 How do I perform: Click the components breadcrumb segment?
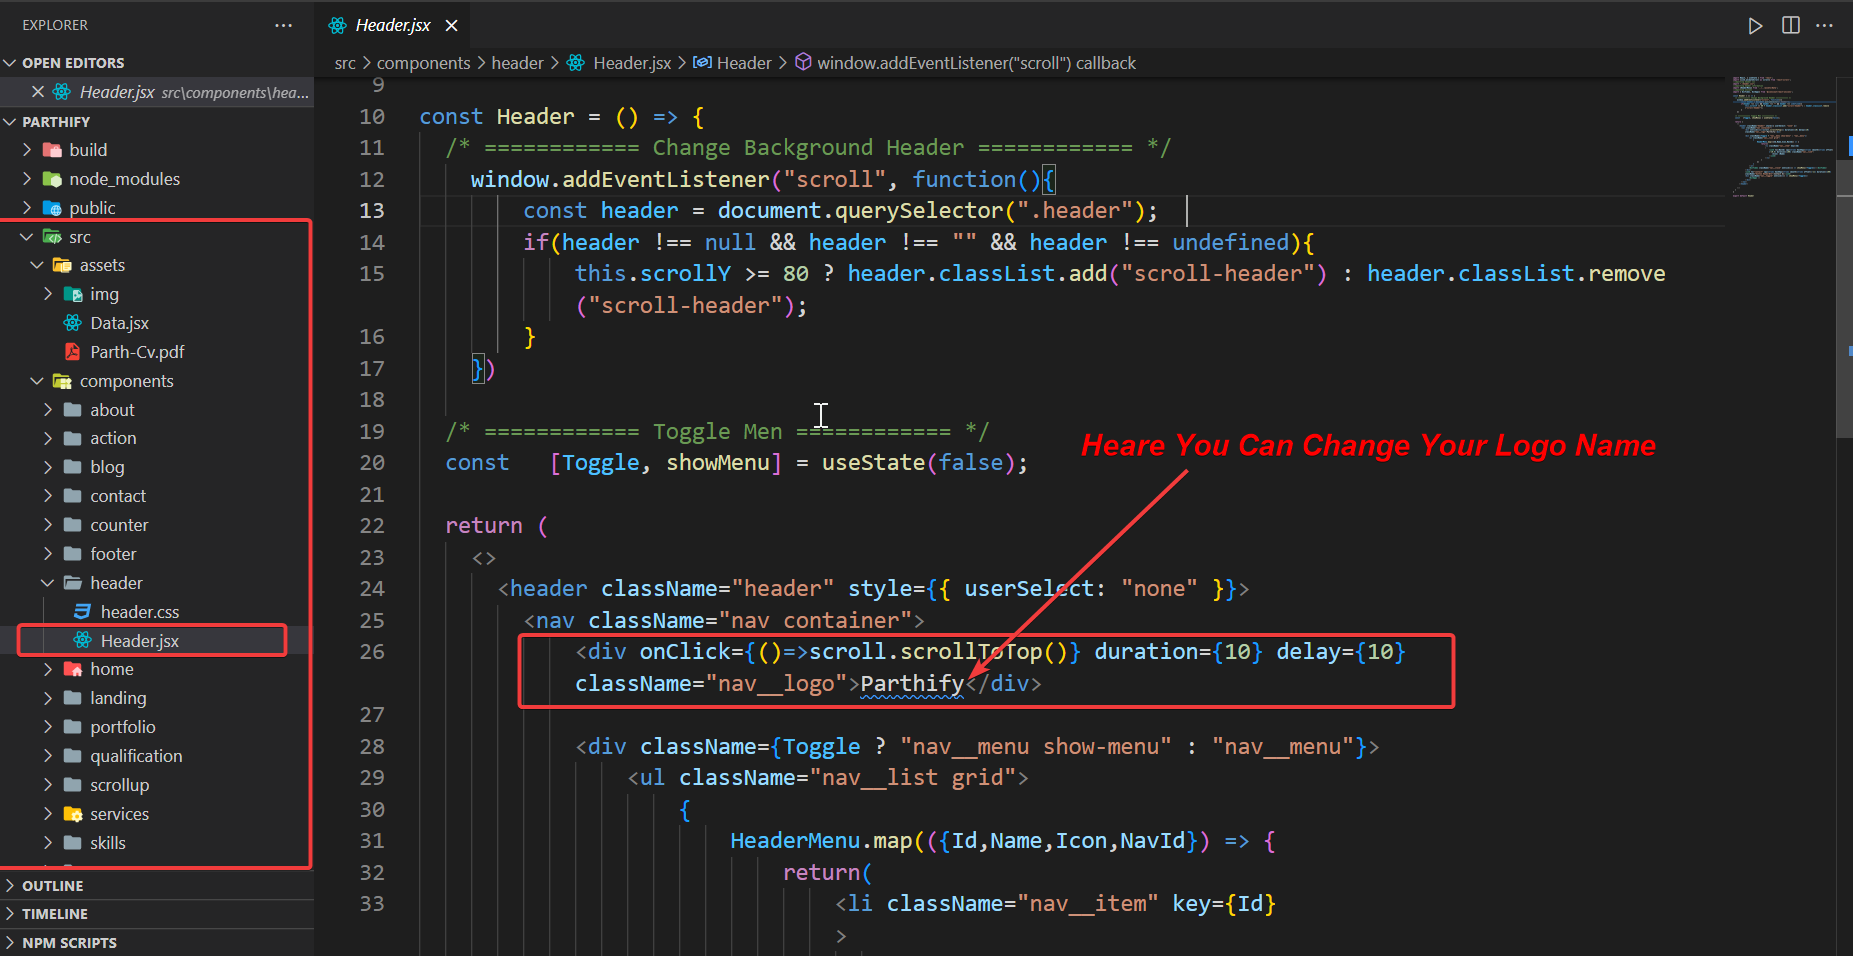pyautogui.click(x=423, y=63)
